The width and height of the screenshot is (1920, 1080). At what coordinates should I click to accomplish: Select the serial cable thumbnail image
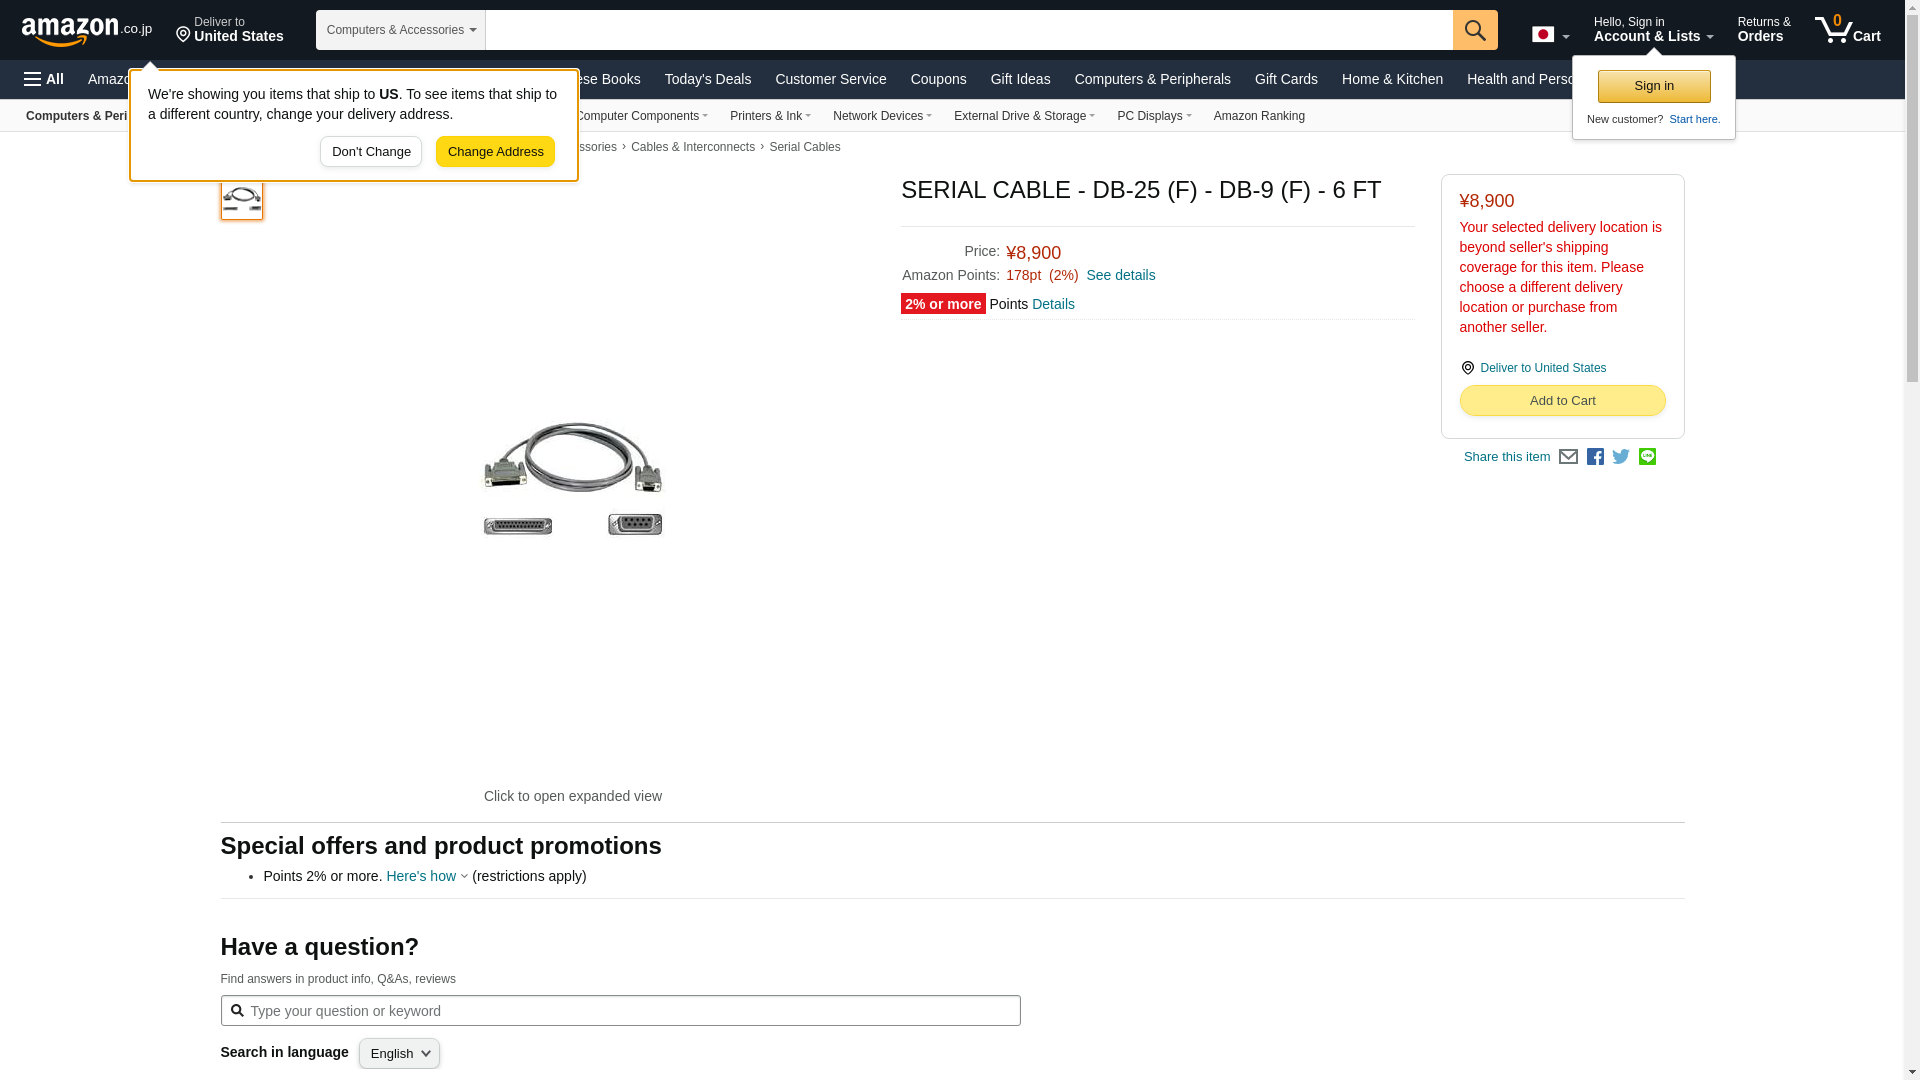pyautogui.click(x=242, y=199)
